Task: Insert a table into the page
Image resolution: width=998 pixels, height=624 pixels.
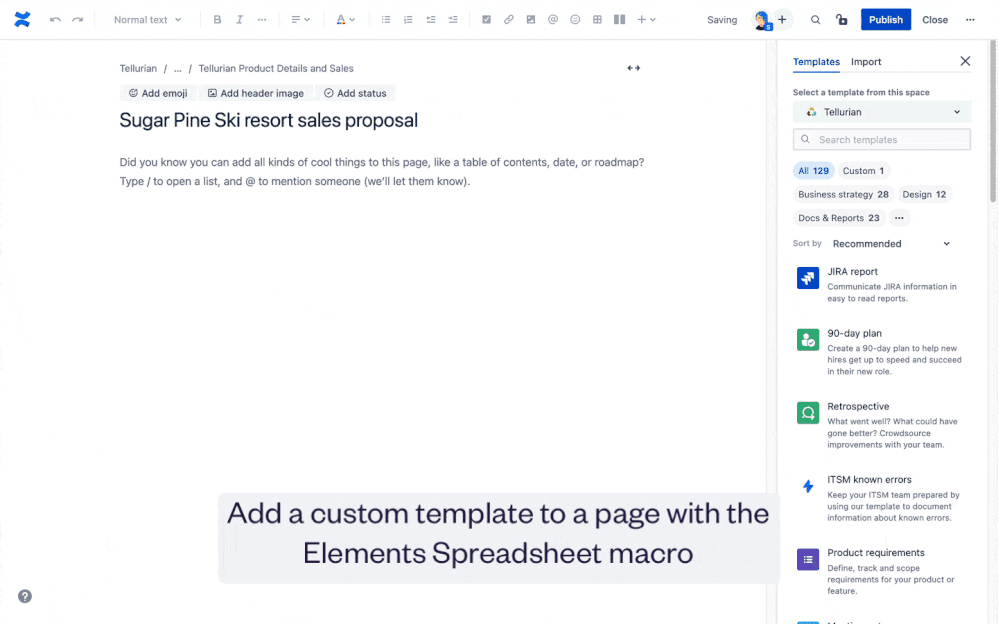Action: coord(596,19)
